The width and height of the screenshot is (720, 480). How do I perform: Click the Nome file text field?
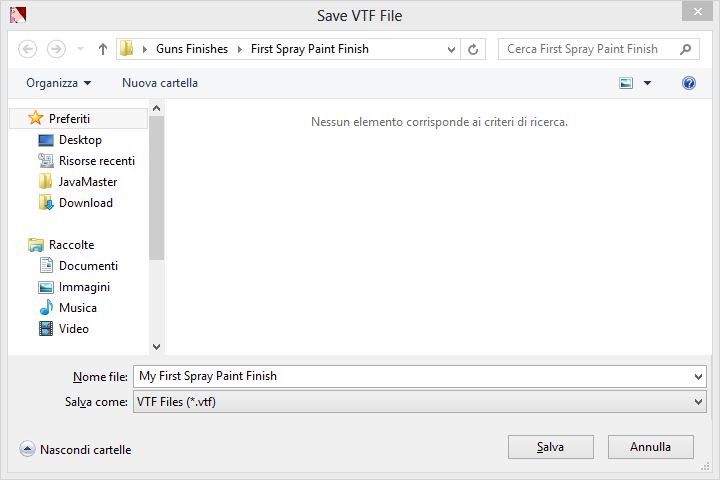pyautogui.click(x=410, y=377)
